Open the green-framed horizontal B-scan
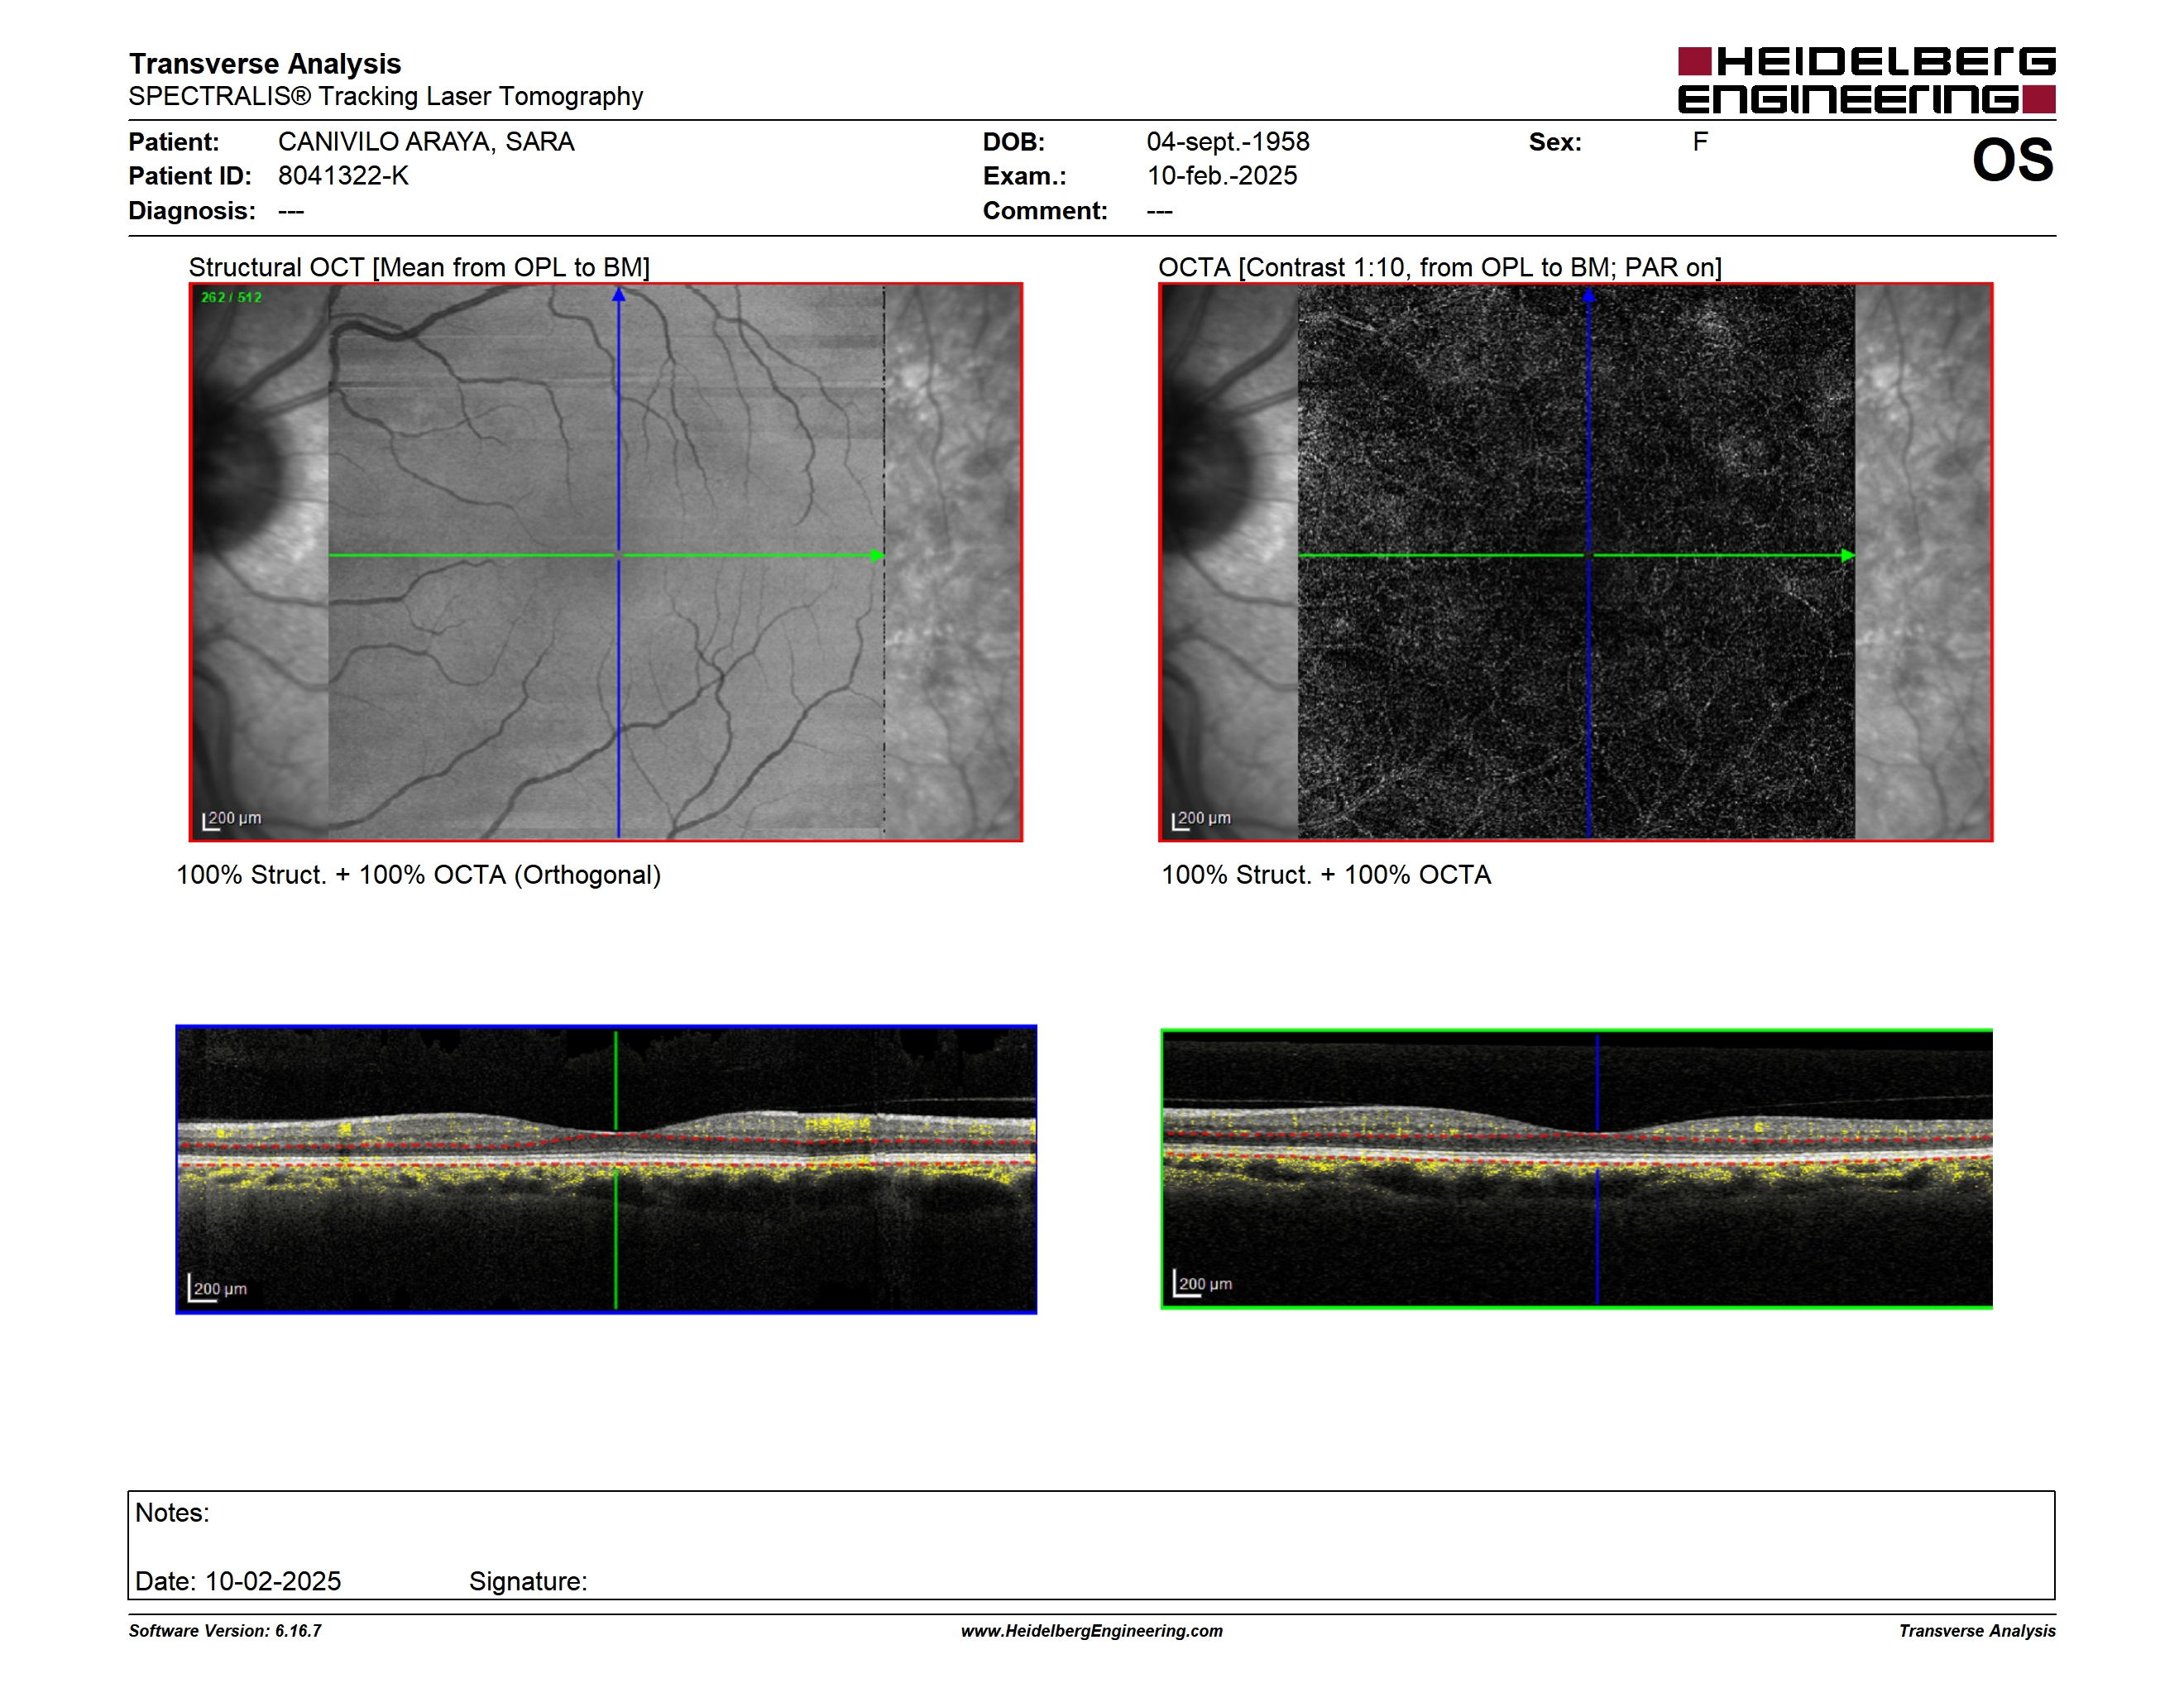Screen dimensions: 2184x1688 [x=1577, y=1169]
